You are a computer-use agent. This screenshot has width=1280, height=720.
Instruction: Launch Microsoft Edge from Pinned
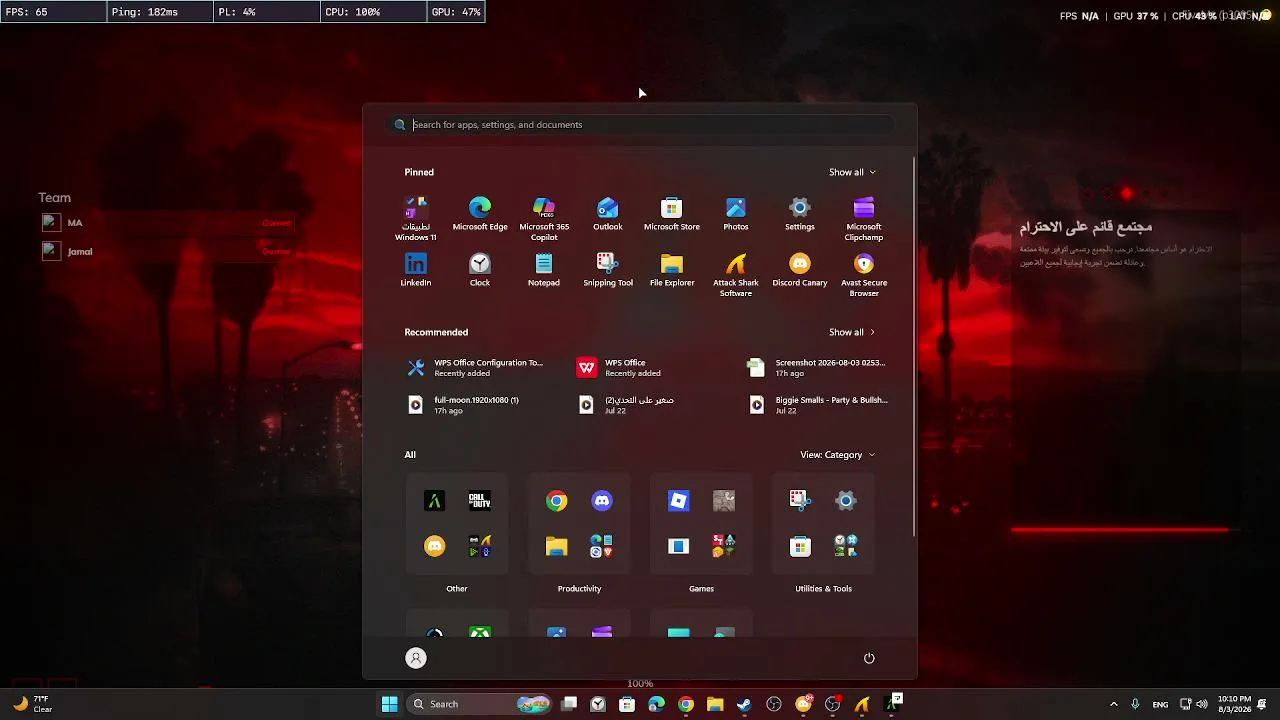coord(480,214)
